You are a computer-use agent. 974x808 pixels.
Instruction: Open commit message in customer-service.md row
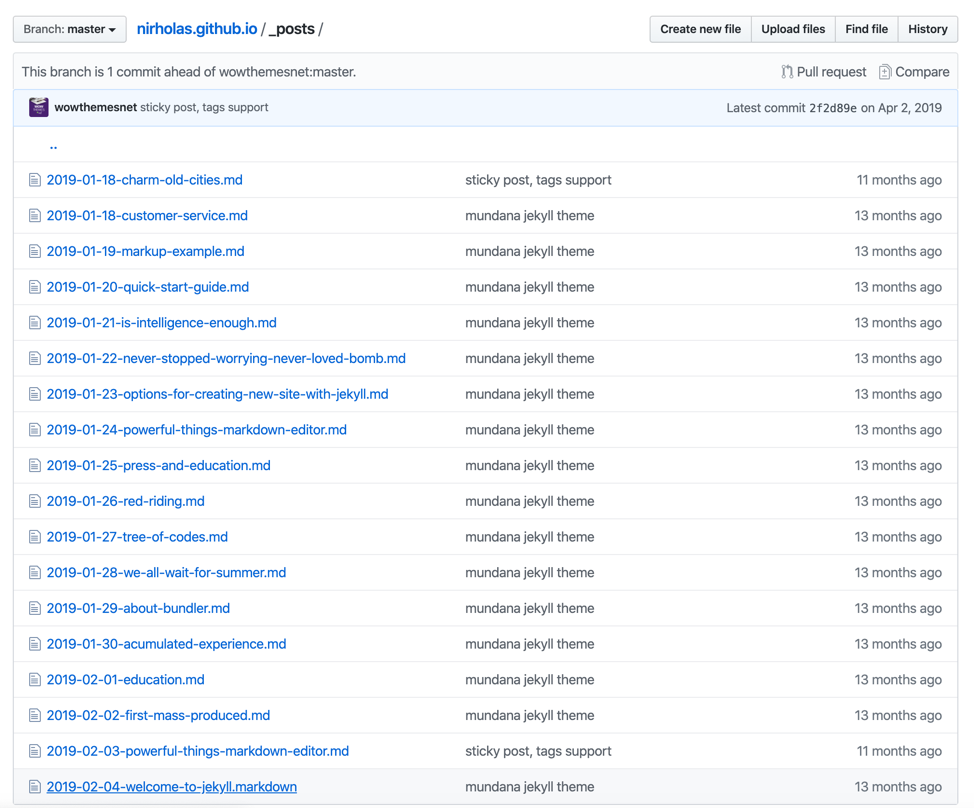click(x=529, y=216)
